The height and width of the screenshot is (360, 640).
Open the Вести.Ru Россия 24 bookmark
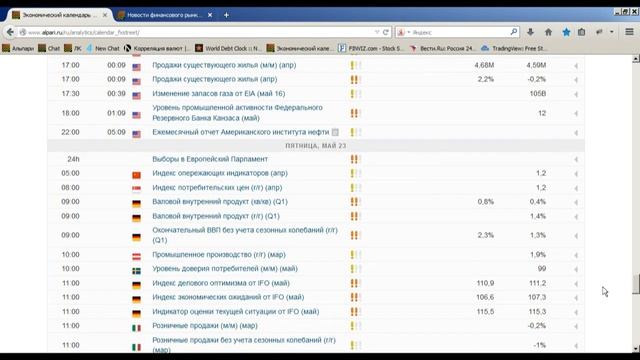tap(442, 48)
